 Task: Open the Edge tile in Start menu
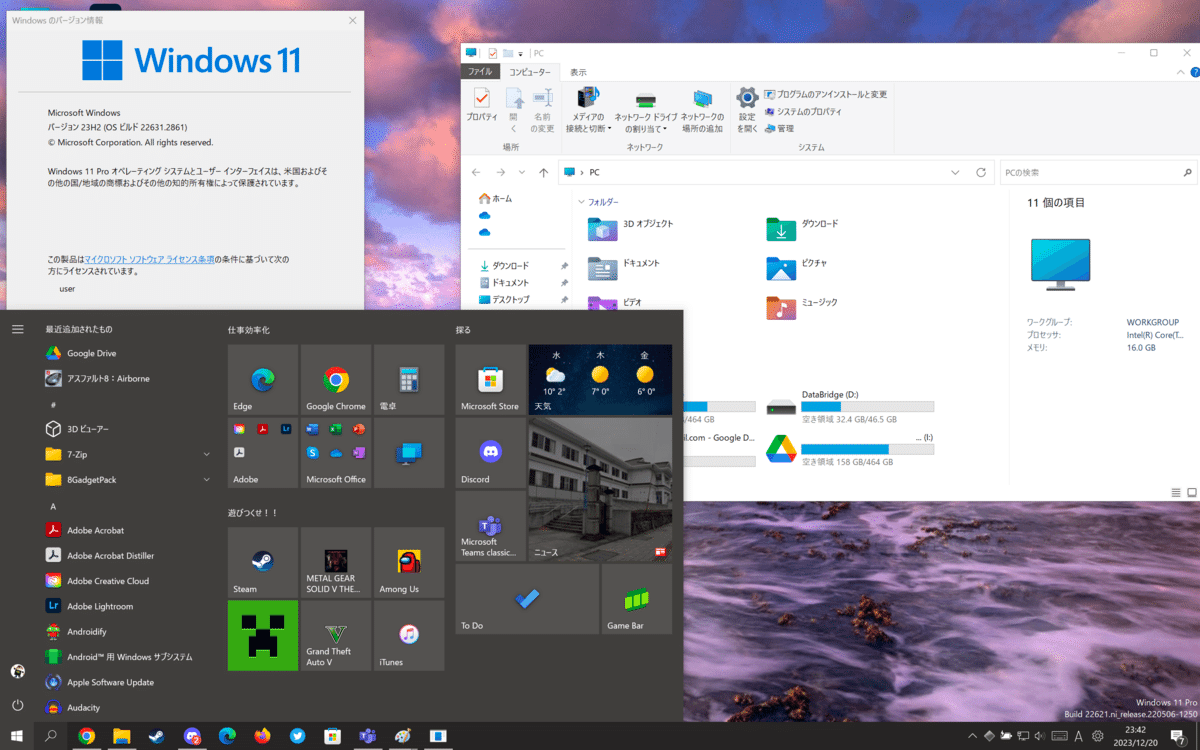tap(263, 380)
